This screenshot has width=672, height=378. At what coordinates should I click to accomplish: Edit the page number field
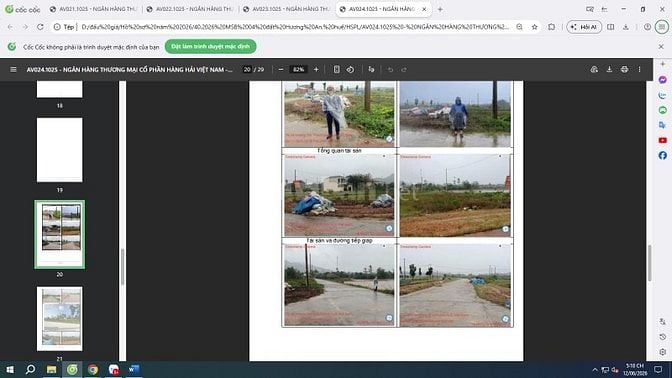tap(247, 69)
